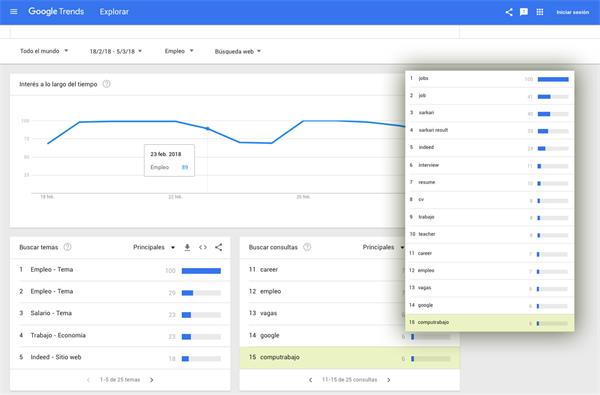Click the sarkari result entry in overlay
The width and height of the screenshot is (600, 395).
click(x=489, y=131)
